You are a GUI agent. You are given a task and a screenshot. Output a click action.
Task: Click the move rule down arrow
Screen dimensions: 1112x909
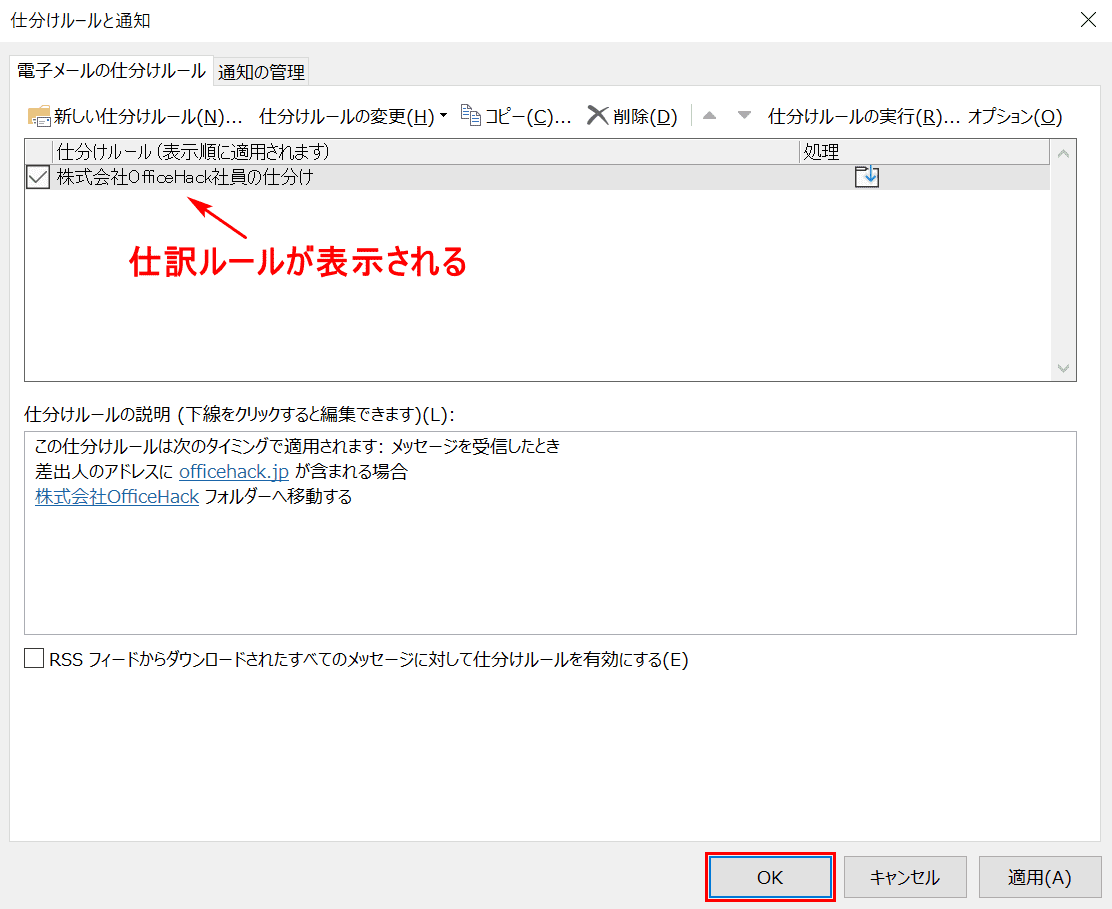point(744,116)
